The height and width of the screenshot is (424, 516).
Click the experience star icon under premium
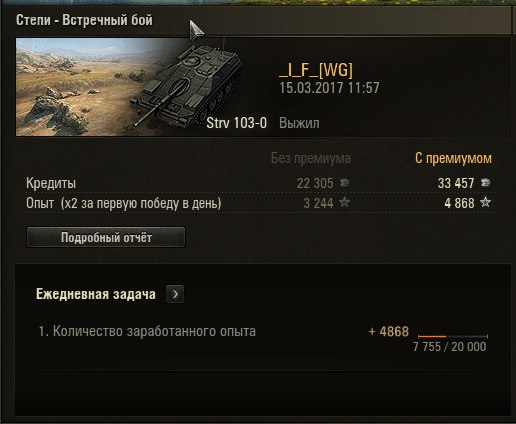(x=485, y=202)
